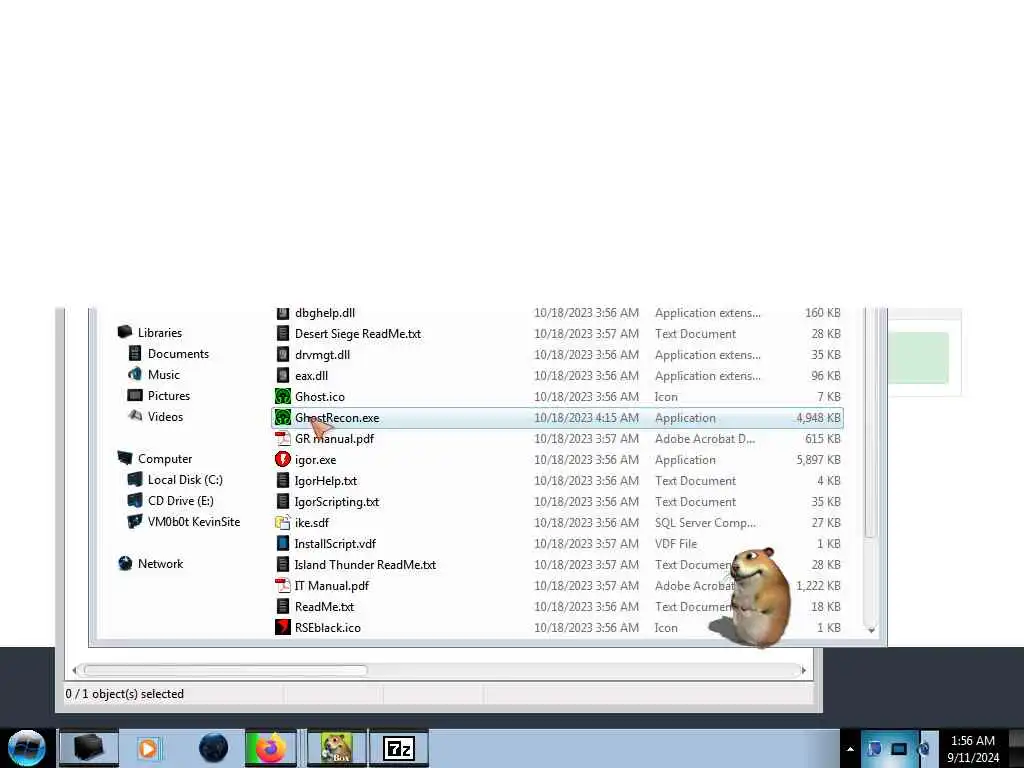This screenshot has width=1024, height=768.
Task: Select file name Island Thunder ReadMe.txt
Action: coord(365,564)
